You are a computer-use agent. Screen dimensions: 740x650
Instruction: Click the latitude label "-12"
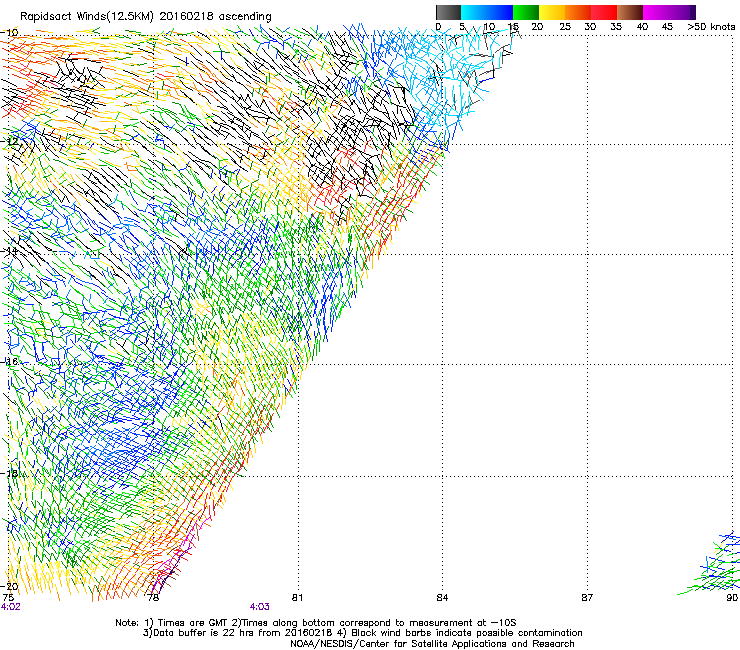tap(10, 141)
